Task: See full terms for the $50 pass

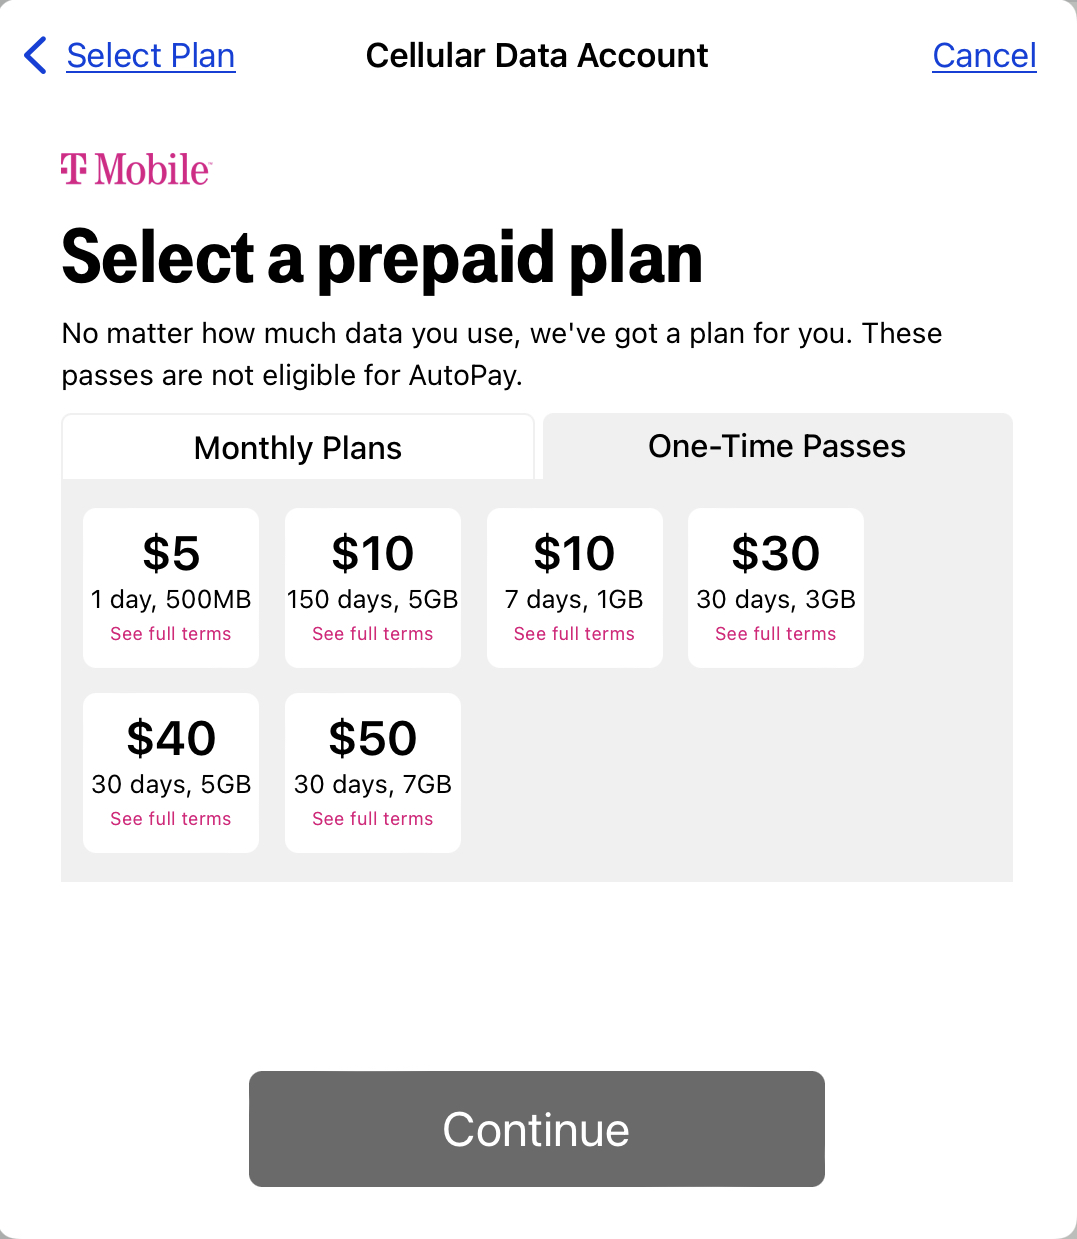Action: coord(373,819)
